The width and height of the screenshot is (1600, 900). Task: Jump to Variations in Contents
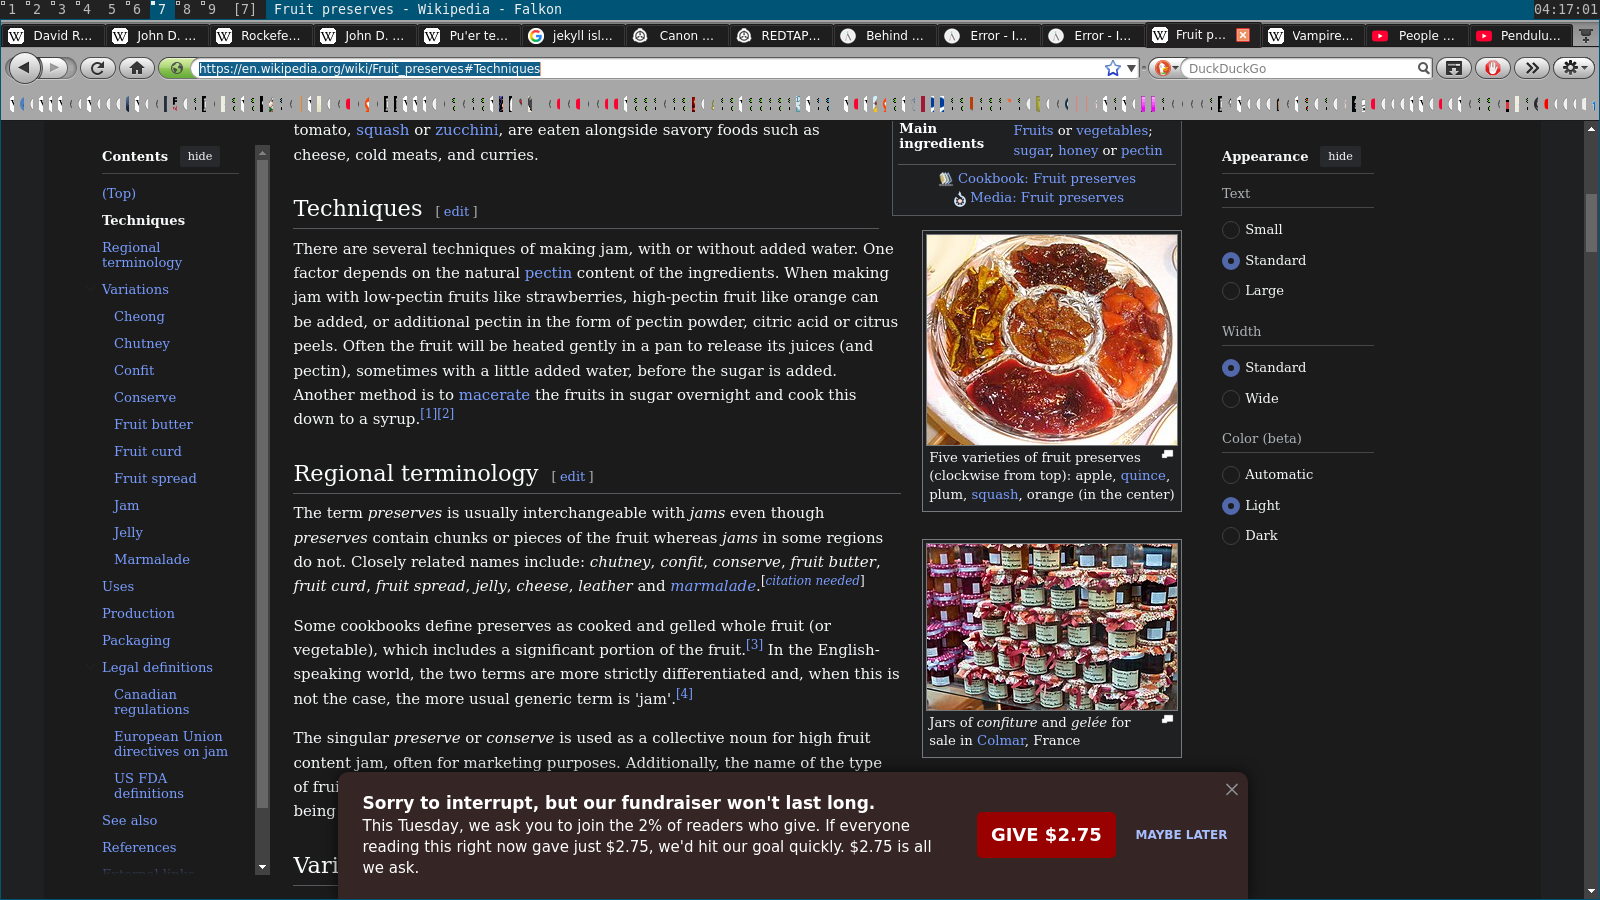135,290
